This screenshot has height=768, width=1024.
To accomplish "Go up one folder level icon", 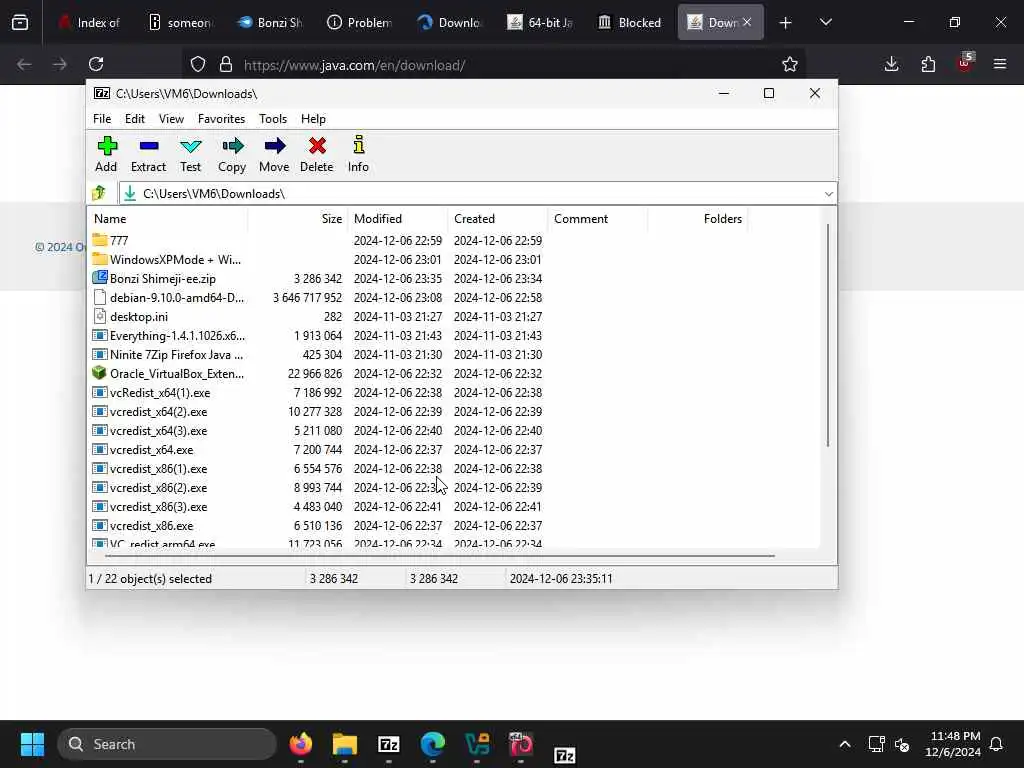I will pyautogui.click(x=99, y=193).
